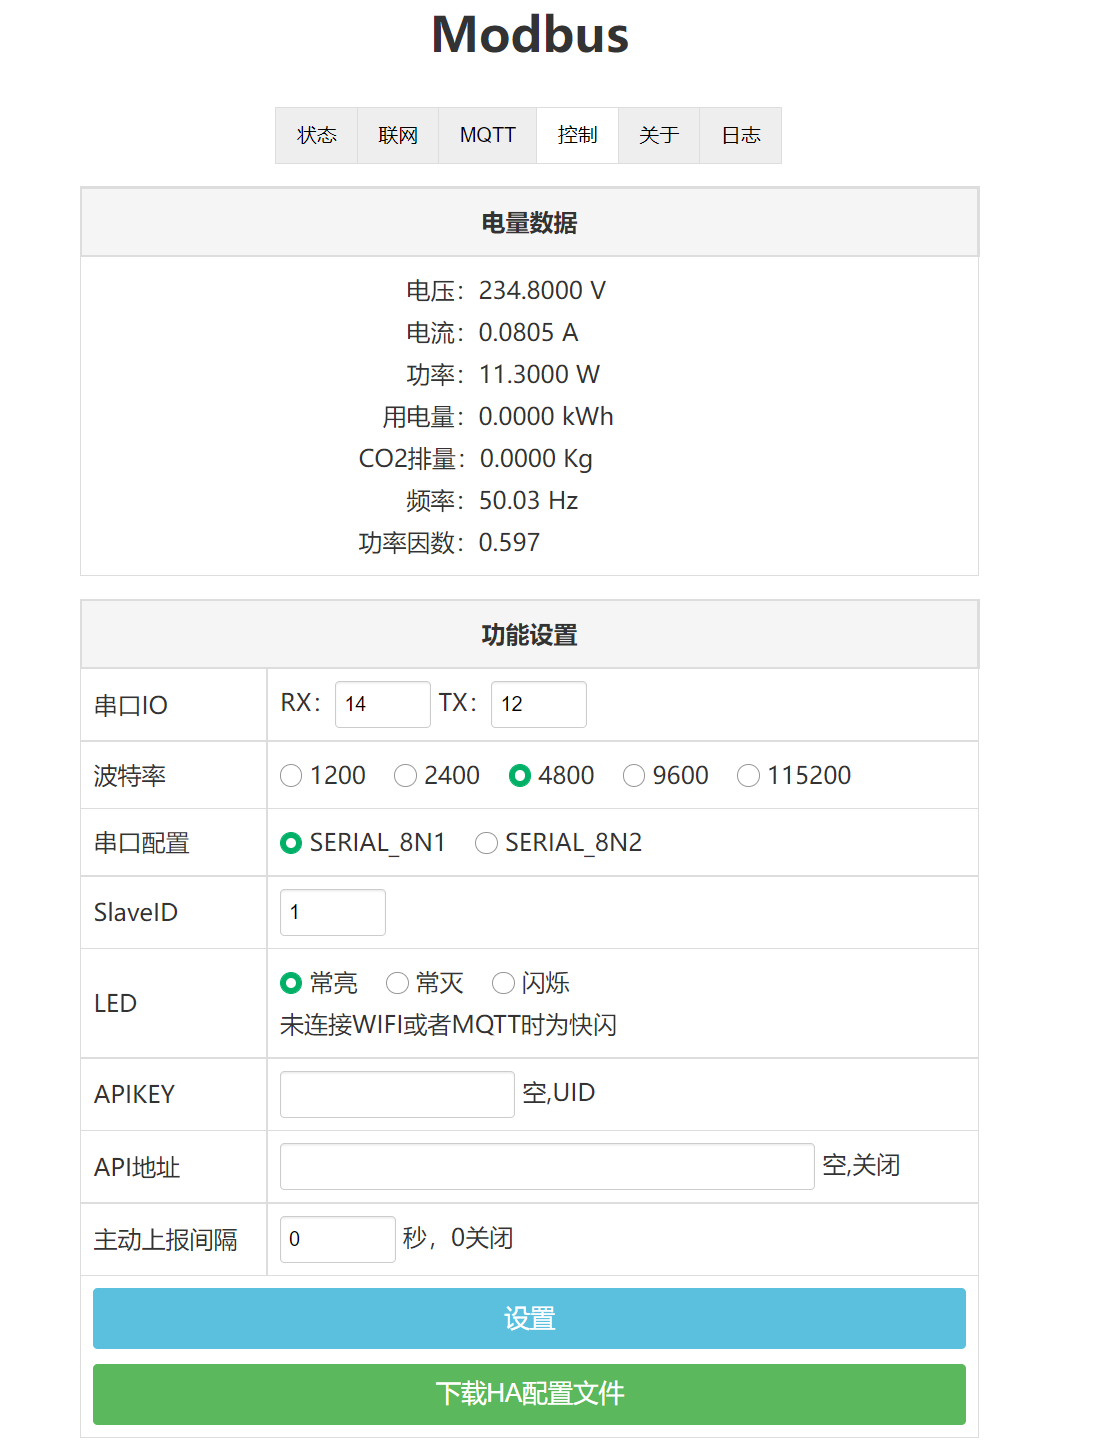Click the APIKEY input field
This screenshot has height=1455, width=1120.
tap(396, 1094)
